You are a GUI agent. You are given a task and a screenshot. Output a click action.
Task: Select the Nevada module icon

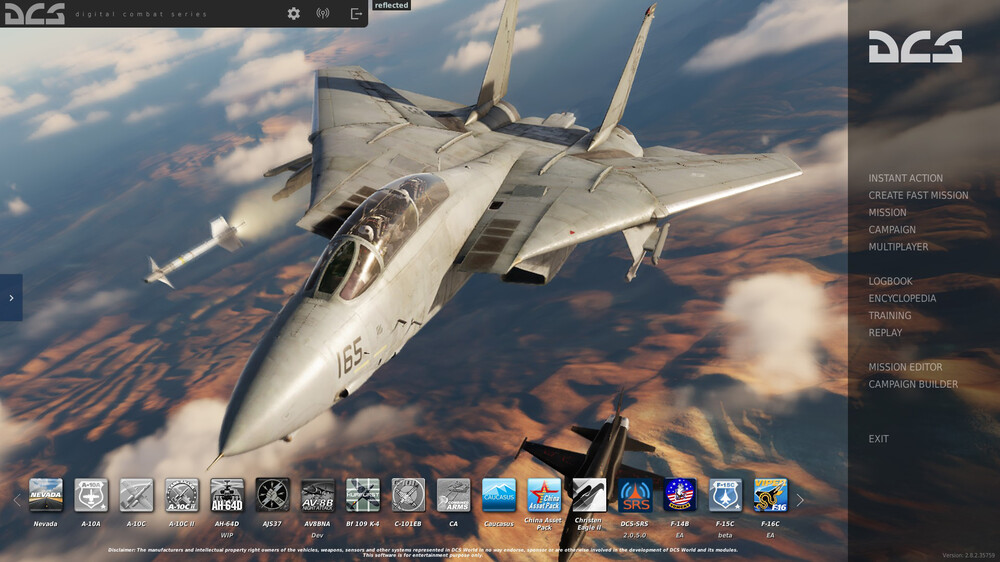click(x=46, y=495)
